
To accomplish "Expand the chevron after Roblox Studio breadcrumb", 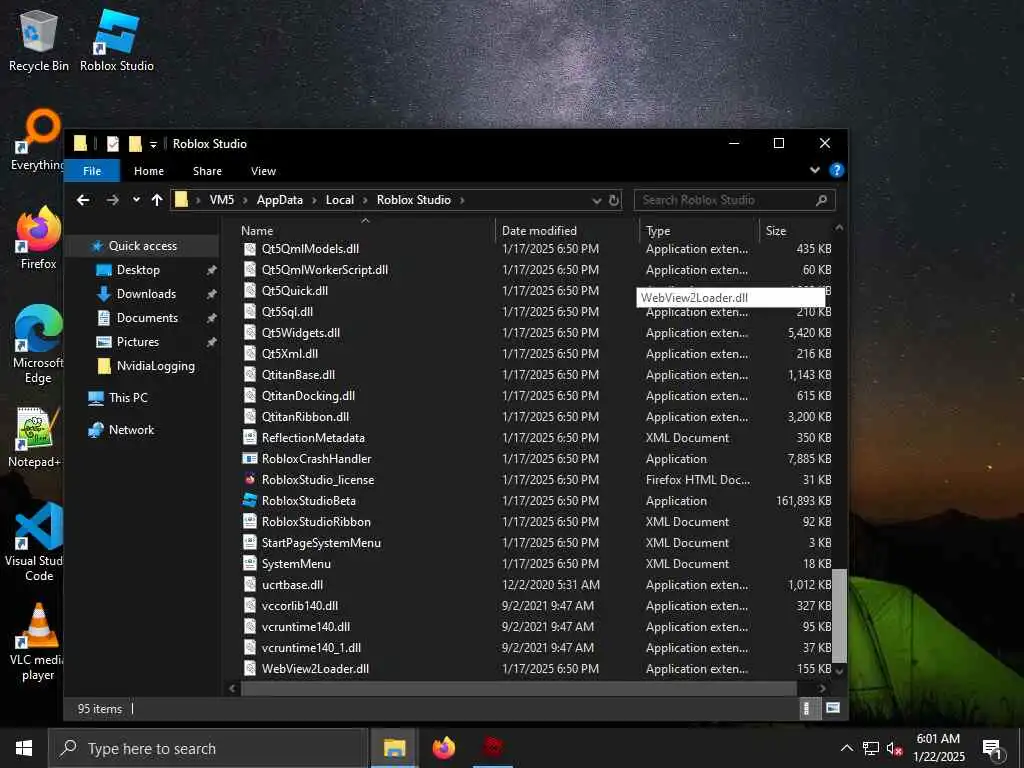I will (462, 200).
